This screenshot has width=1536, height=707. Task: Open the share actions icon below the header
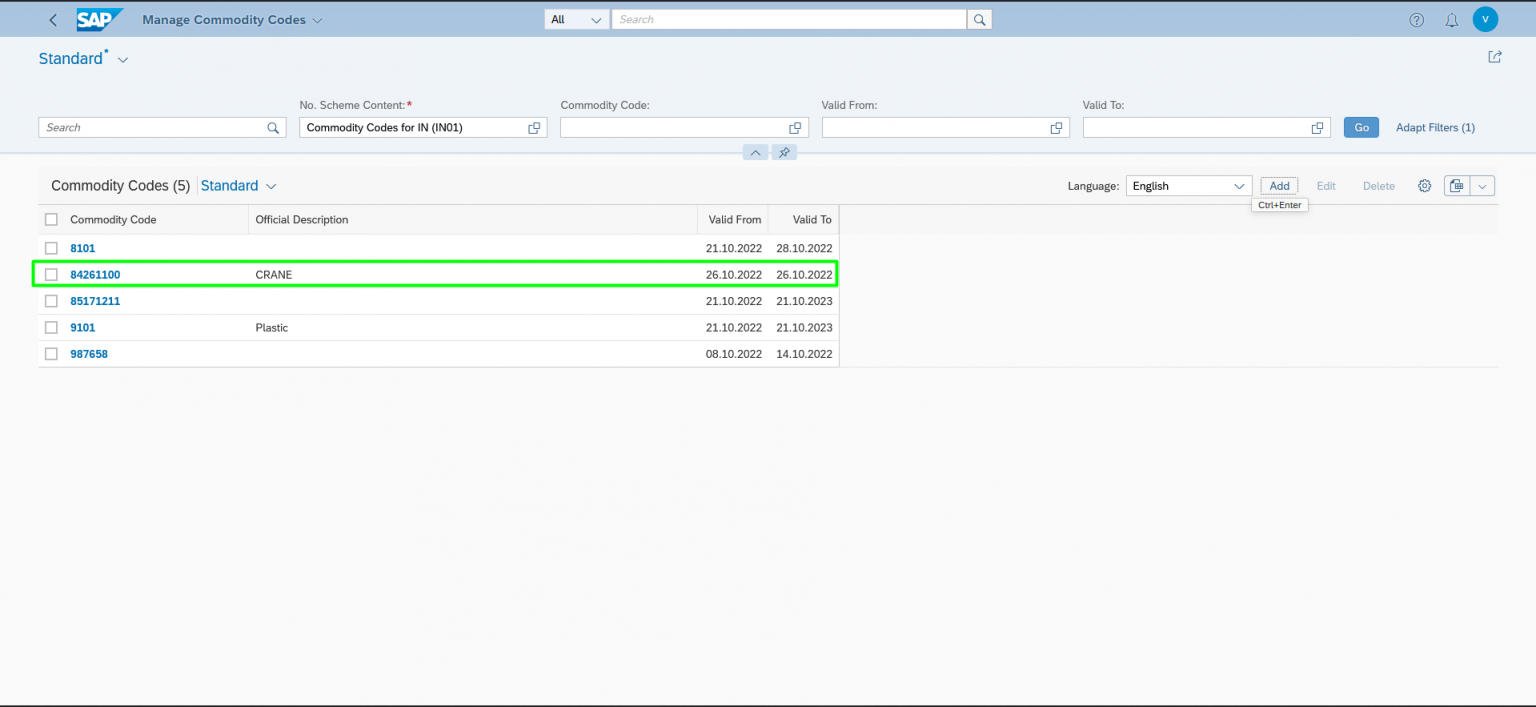tap(1494, 57)
